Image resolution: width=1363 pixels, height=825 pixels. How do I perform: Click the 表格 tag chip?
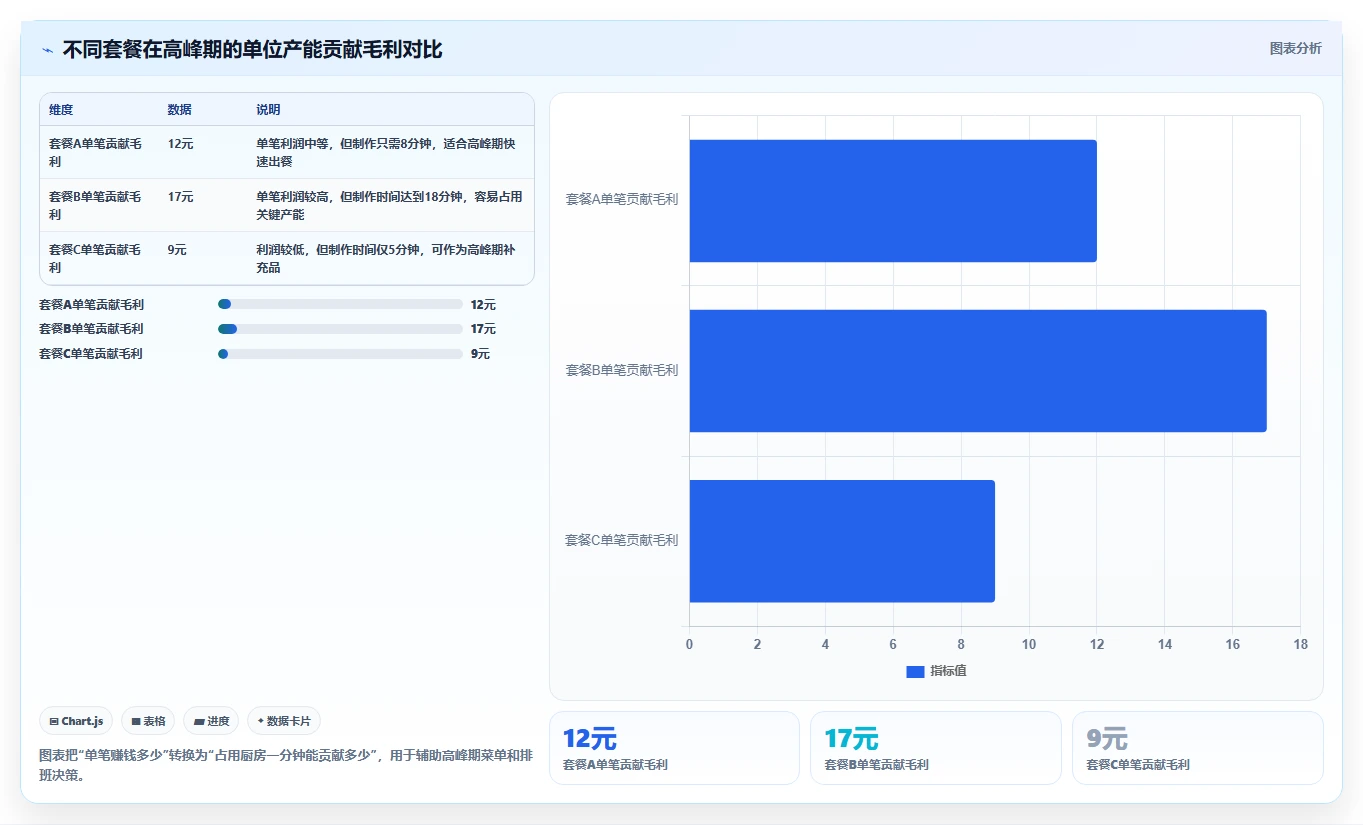pos(148,721)
